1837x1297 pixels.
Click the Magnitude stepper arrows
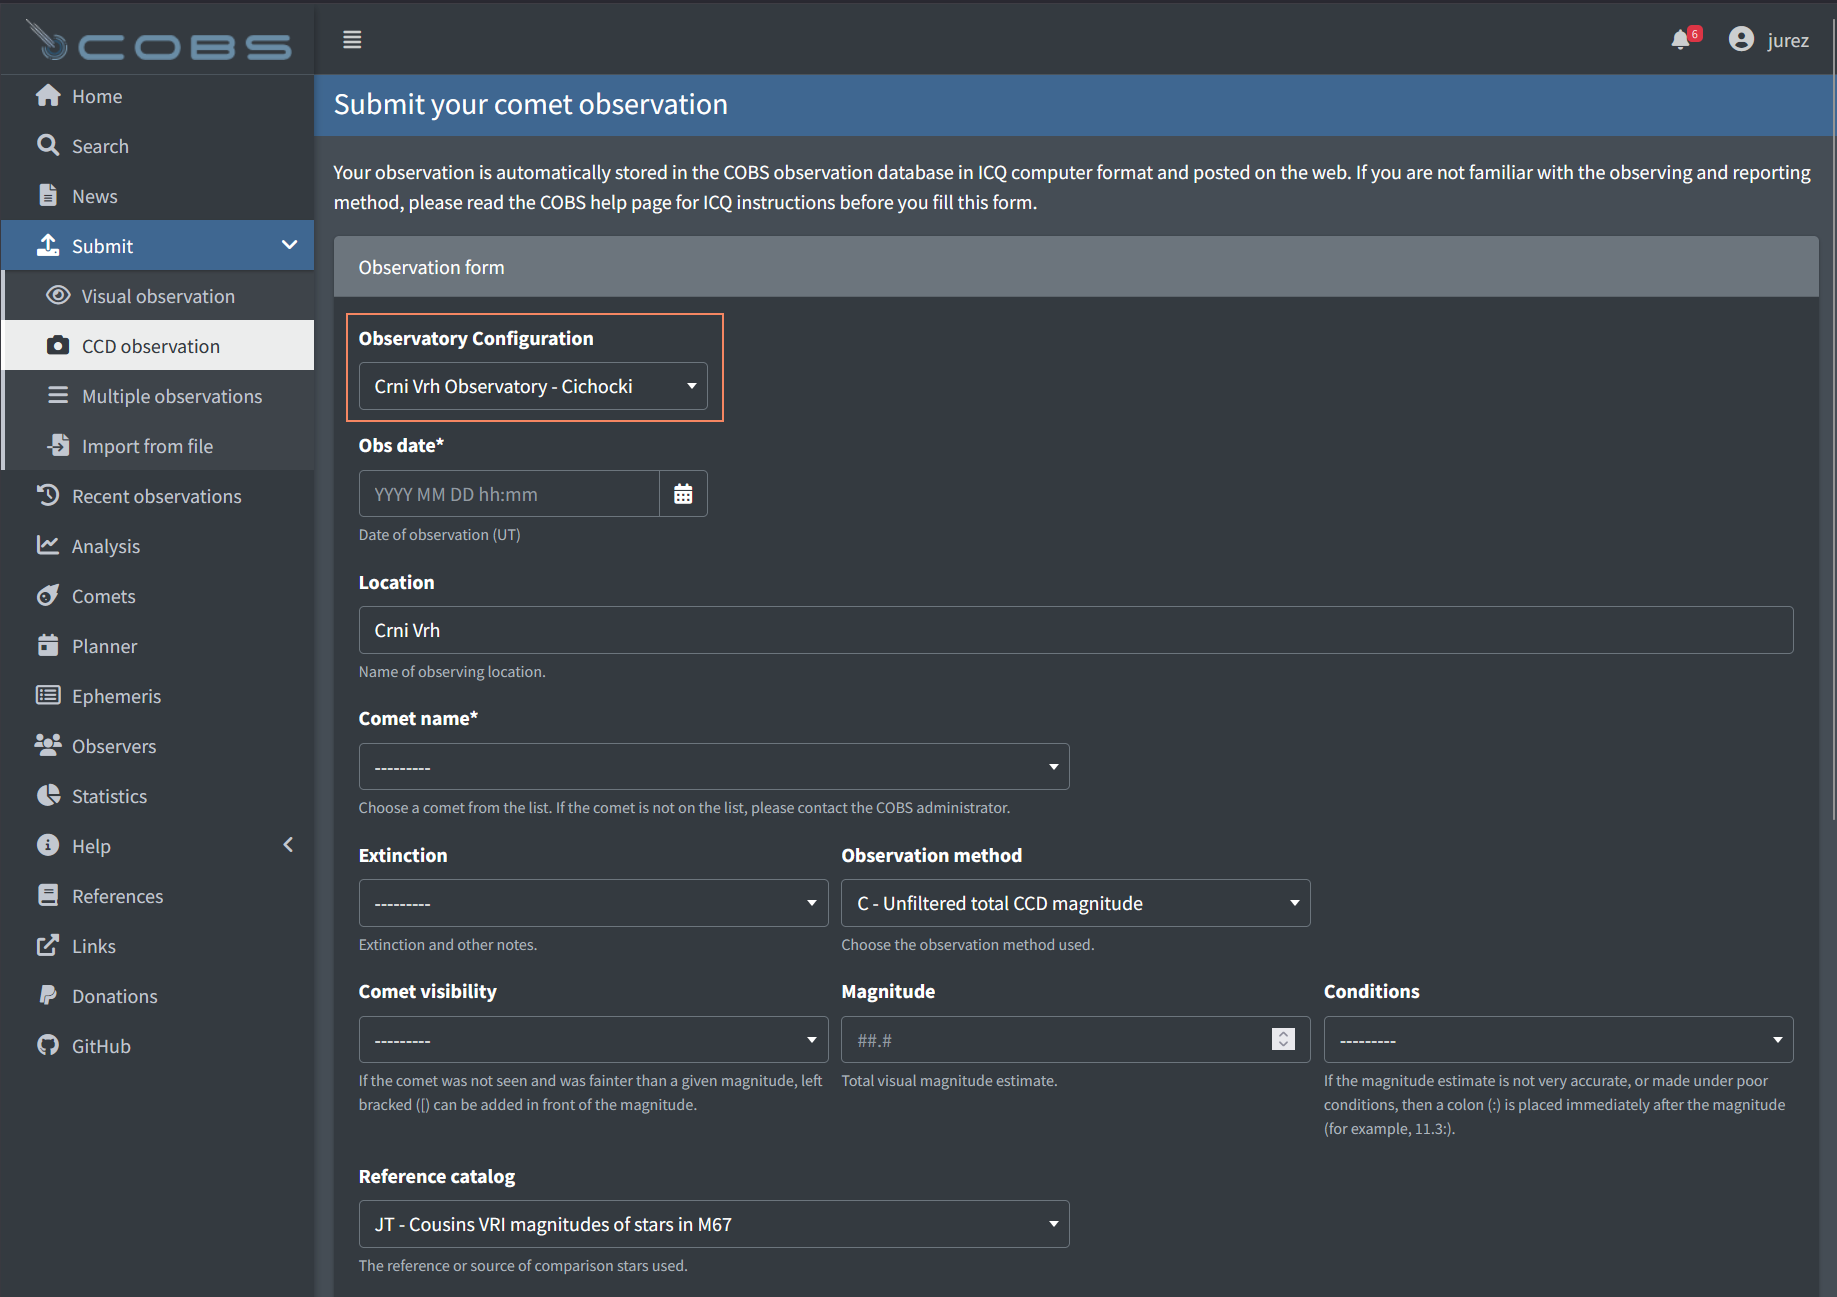click(x=1283, y=1040)
